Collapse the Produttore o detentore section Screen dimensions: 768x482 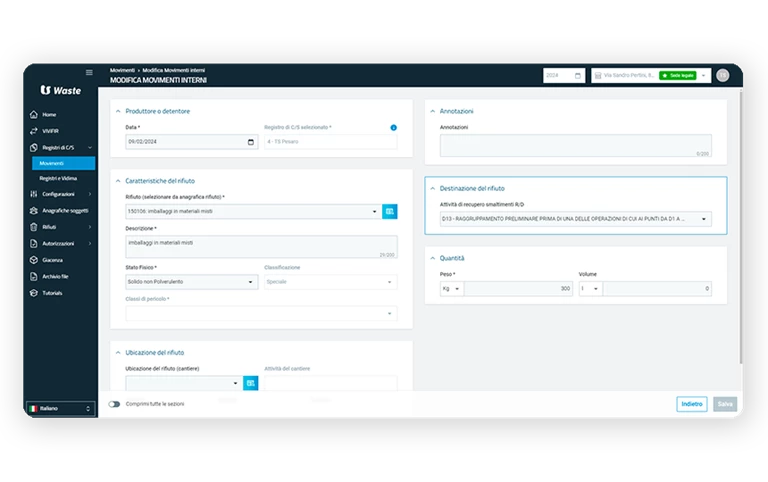pyautogui.click(x=118, y=111)
